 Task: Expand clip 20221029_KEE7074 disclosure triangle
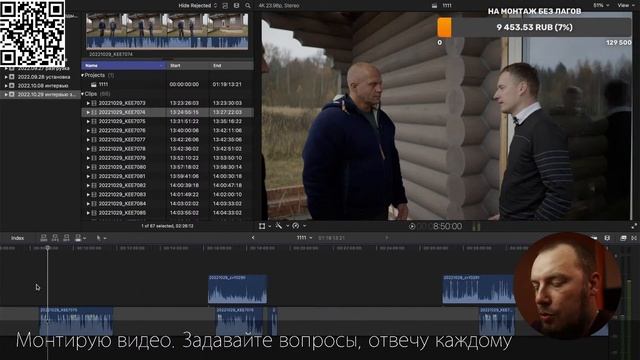click(88, 112)
